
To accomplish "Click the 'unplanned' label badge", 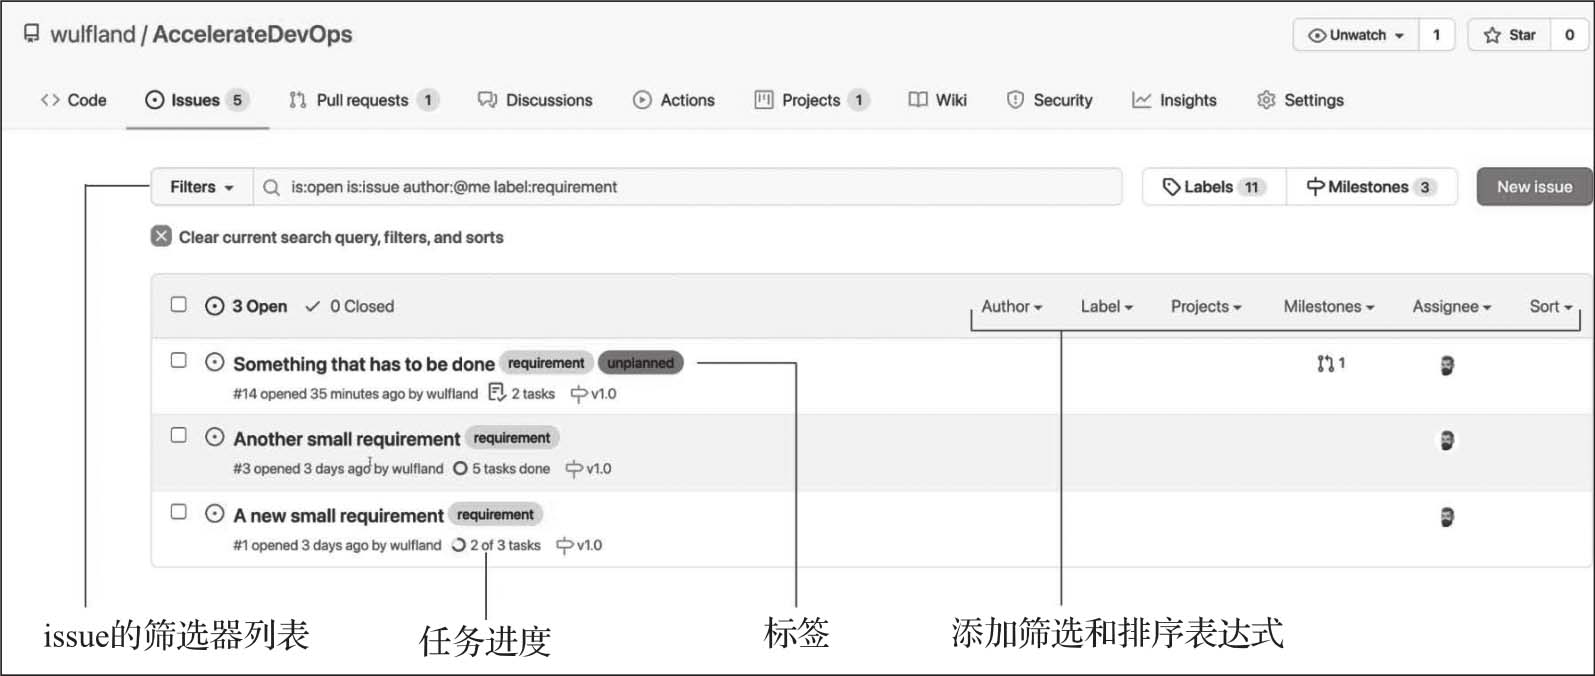I will pos(640,363).
